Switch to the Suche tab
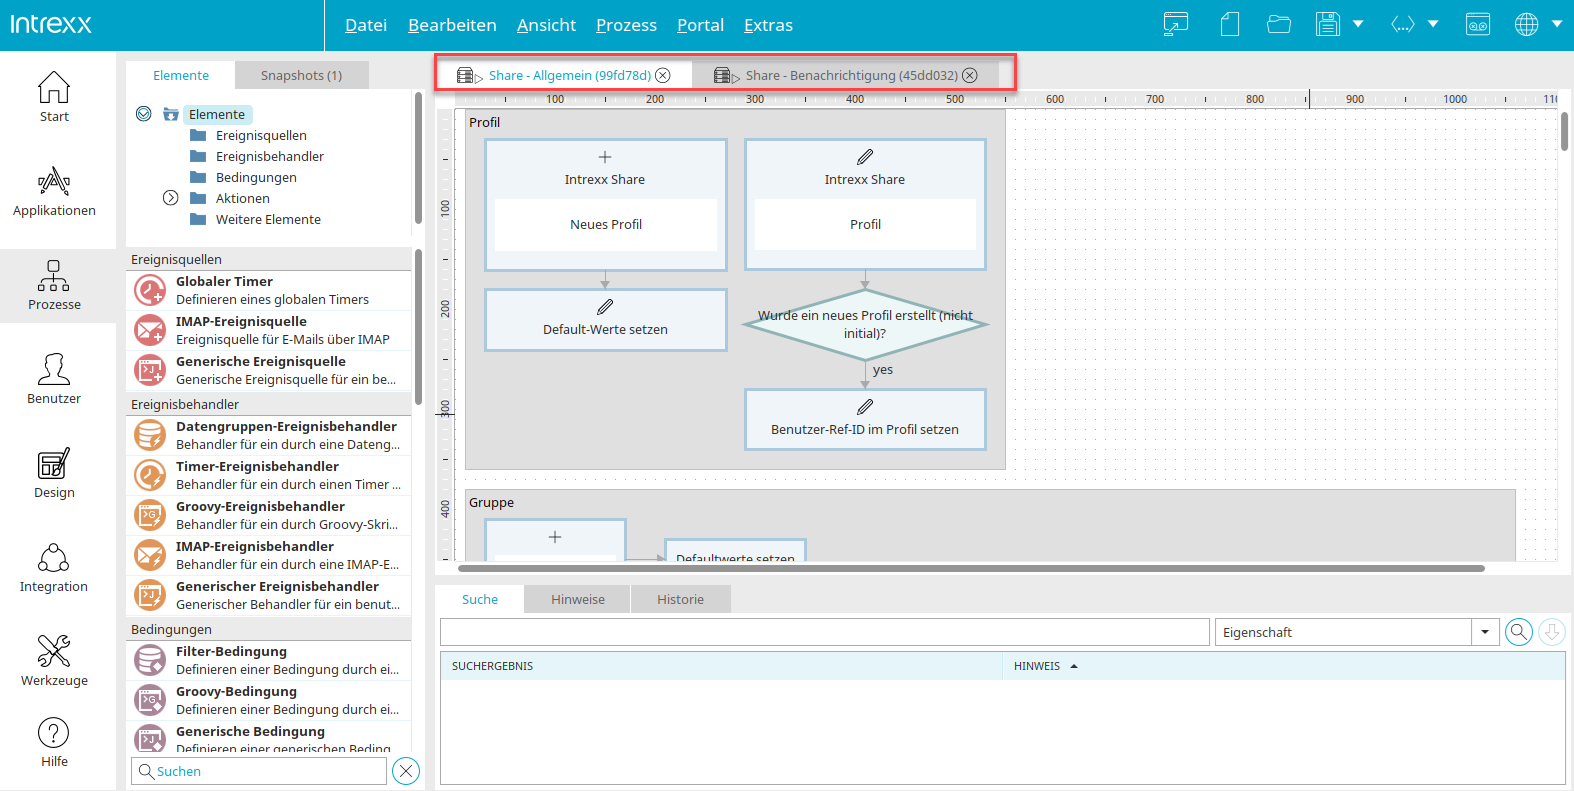Viewport: 1574px width, 791px height. pyautogui.click(x=480, y=599)
